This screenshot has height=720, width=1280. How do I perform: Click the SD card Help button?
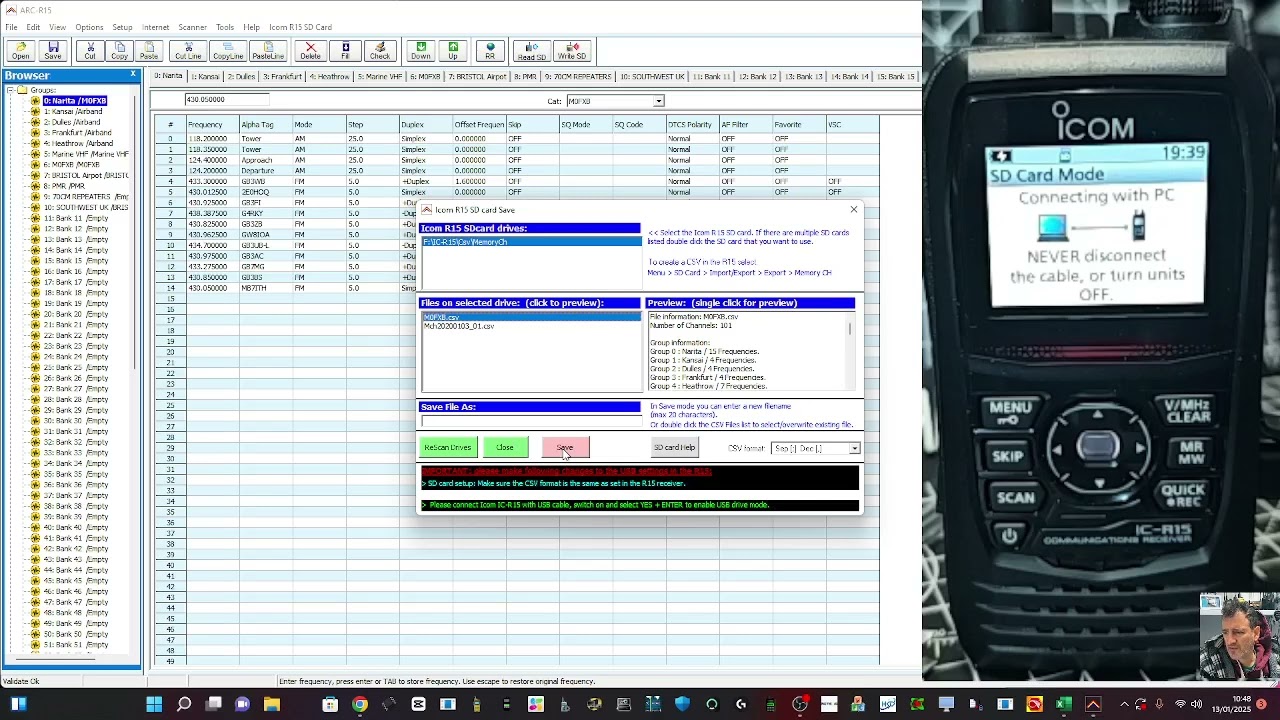tap(674, 447)
